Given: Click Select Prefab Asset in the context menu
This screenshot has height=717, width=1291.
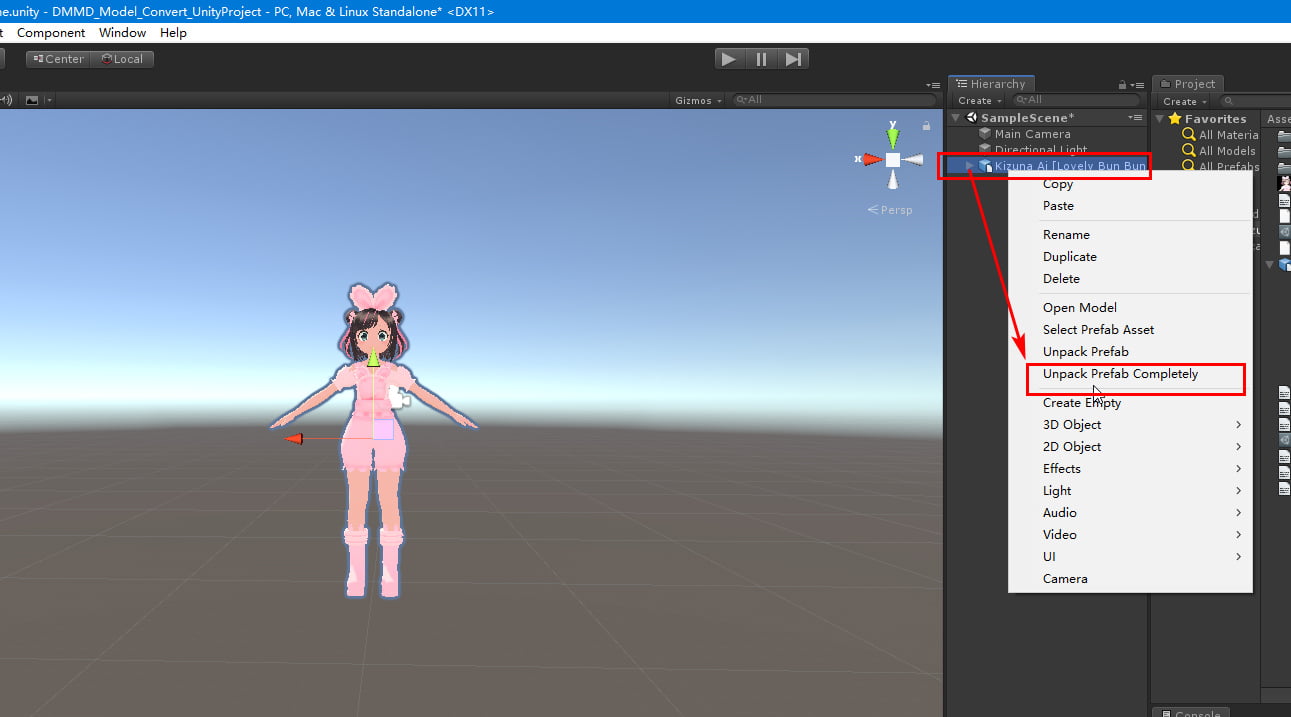Looking at the screenshot, I should [x=1098, y=329].
